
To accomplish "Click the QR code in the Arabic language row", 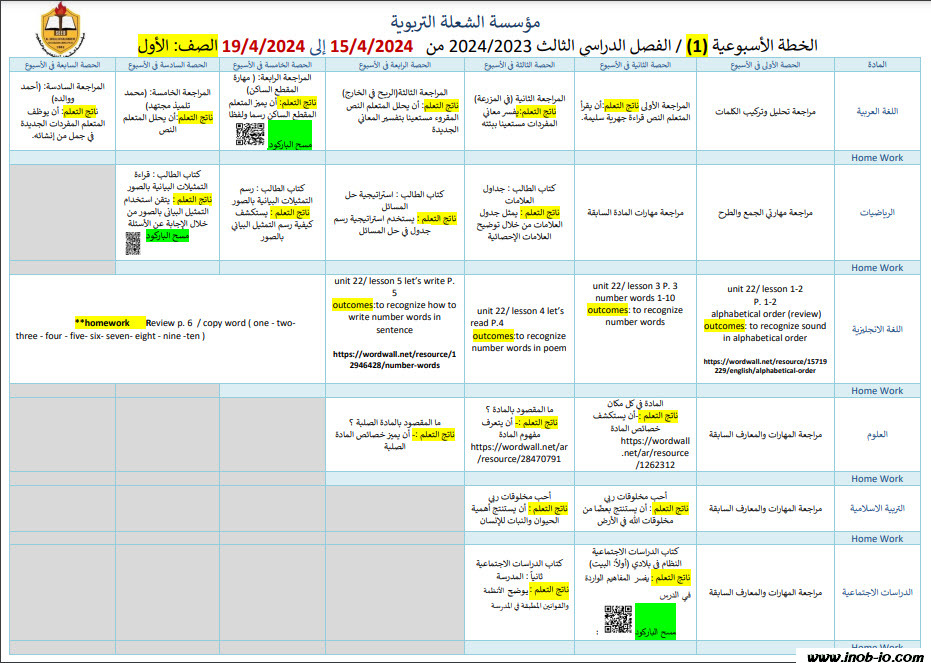I will (250, 135).
